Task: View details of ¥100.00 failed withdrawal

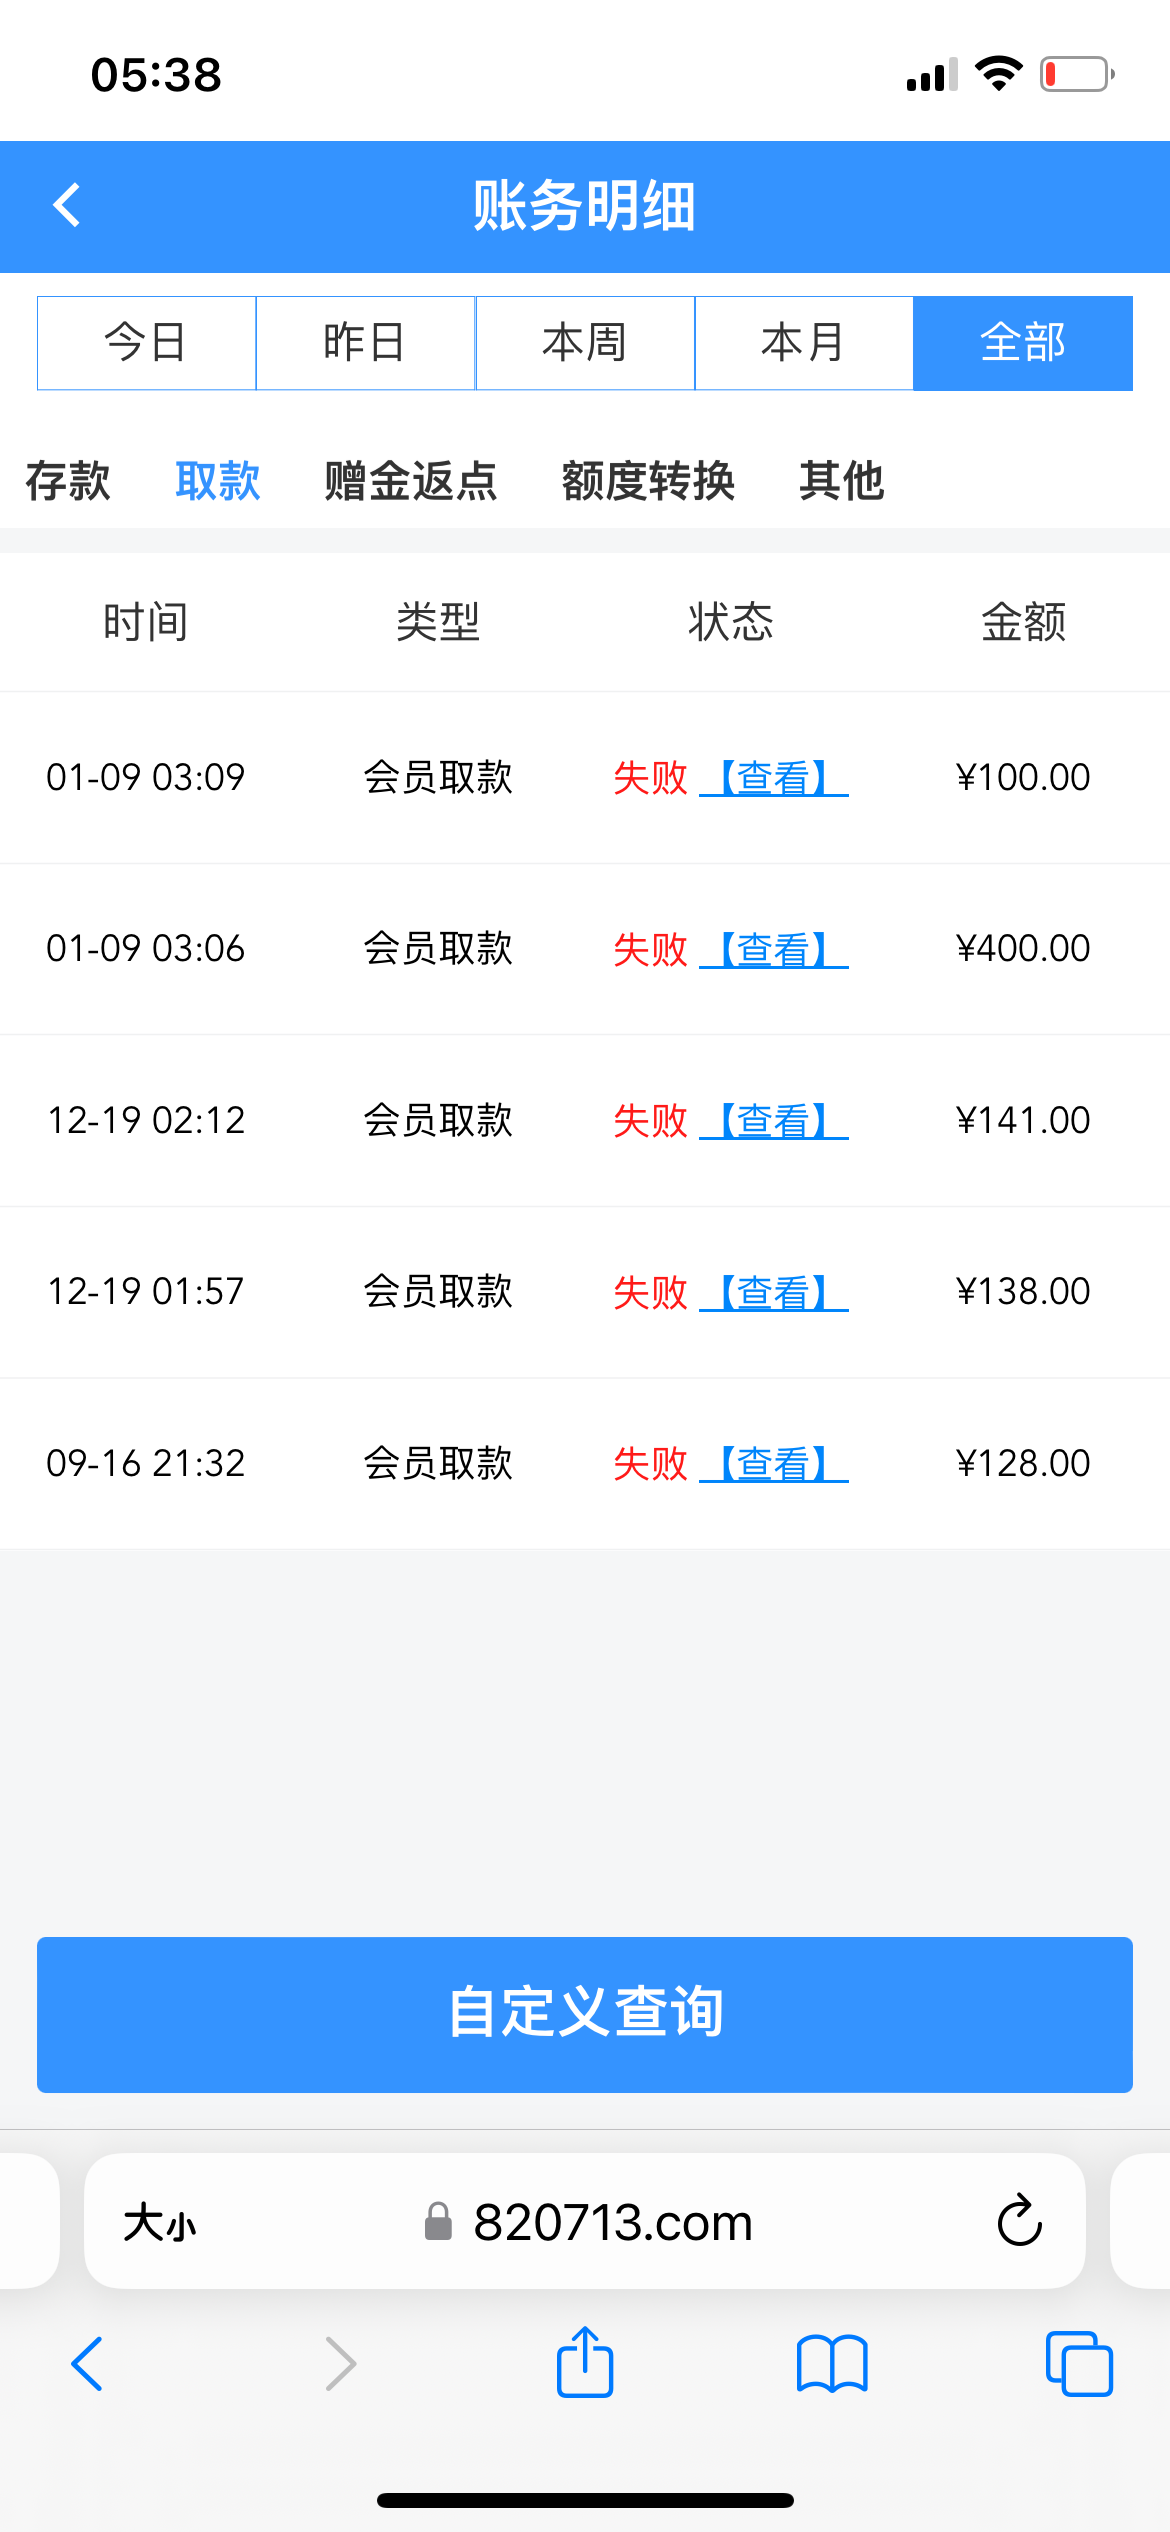Action: 774,778
